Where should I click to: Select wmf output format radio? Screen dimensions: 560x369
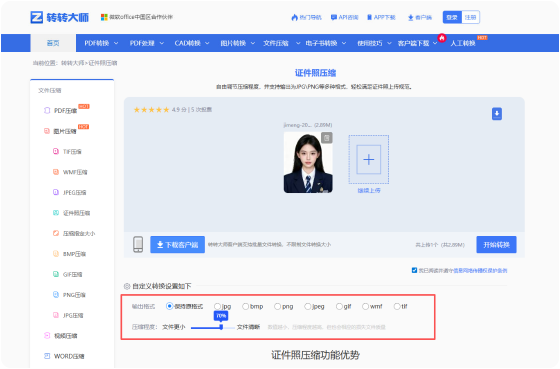tap(365, 306)
